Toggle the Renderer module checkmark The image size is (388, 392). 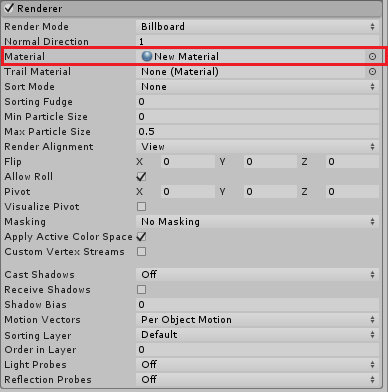pos(9,8)
